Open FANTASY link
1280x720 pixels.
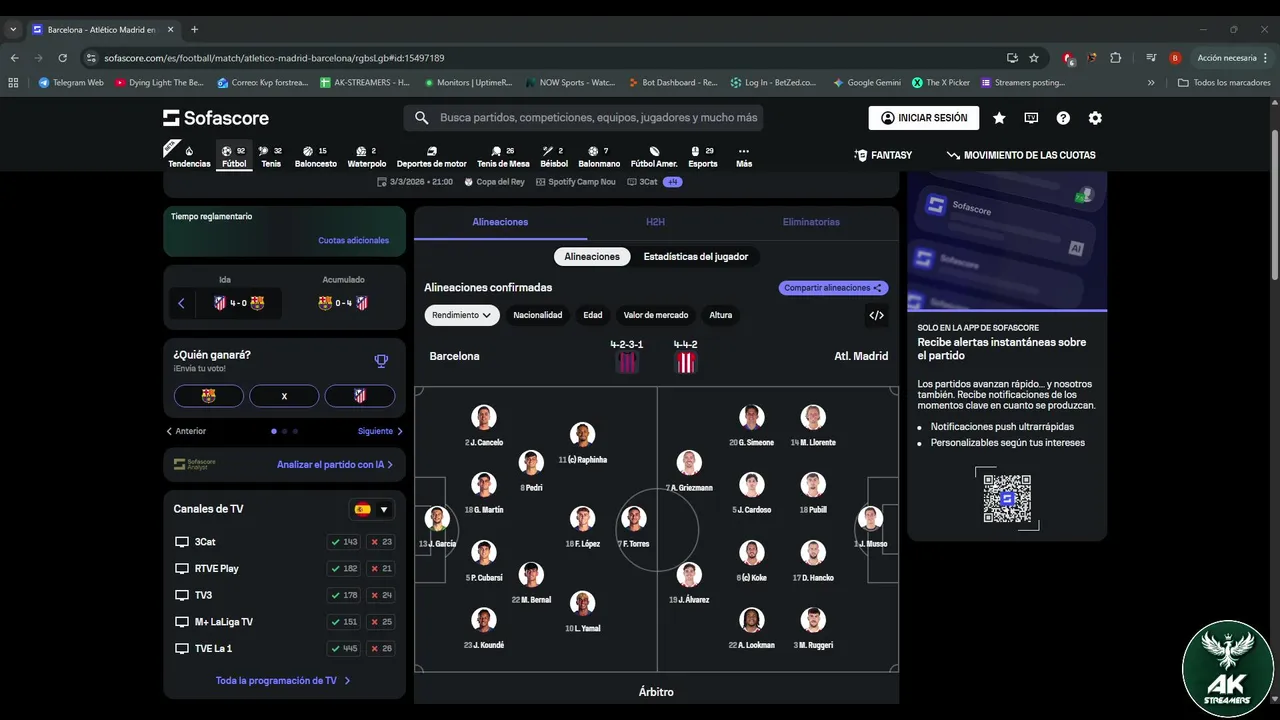[x=883, y=155]
